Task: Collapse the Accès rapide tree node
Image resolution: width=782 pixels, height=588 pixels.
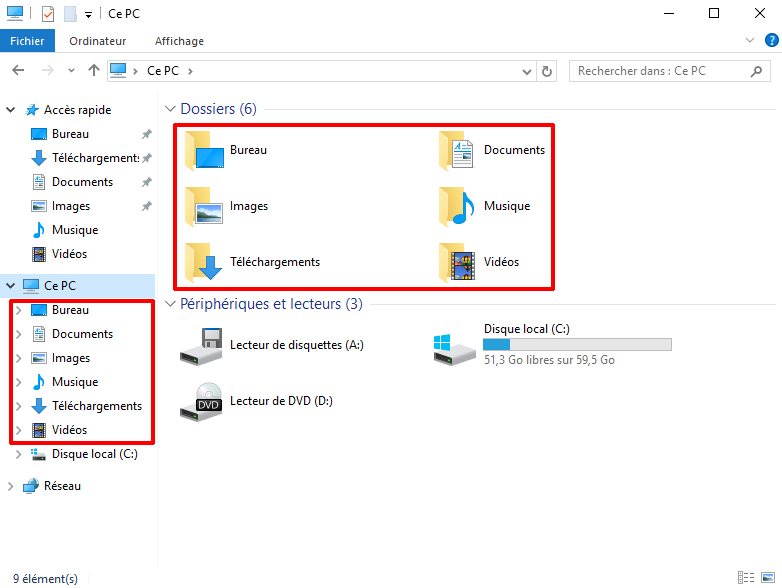Action: click(x=10, y=110)
